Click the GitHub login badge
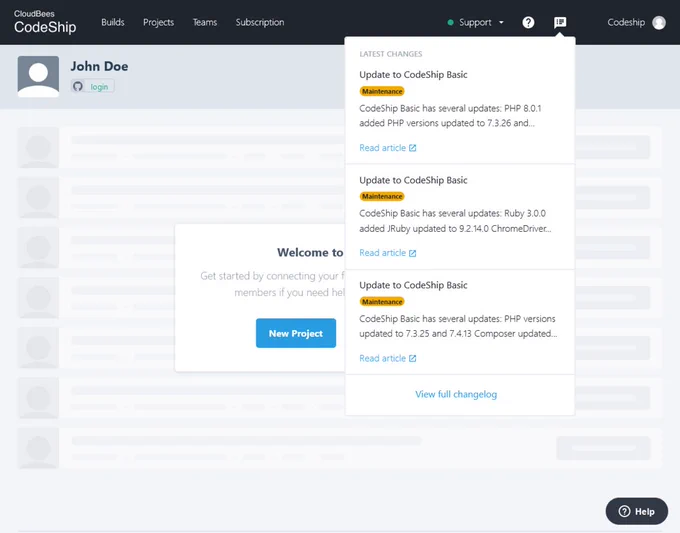The height and width of the screenshot is (533, 680). tap(93, 86)
